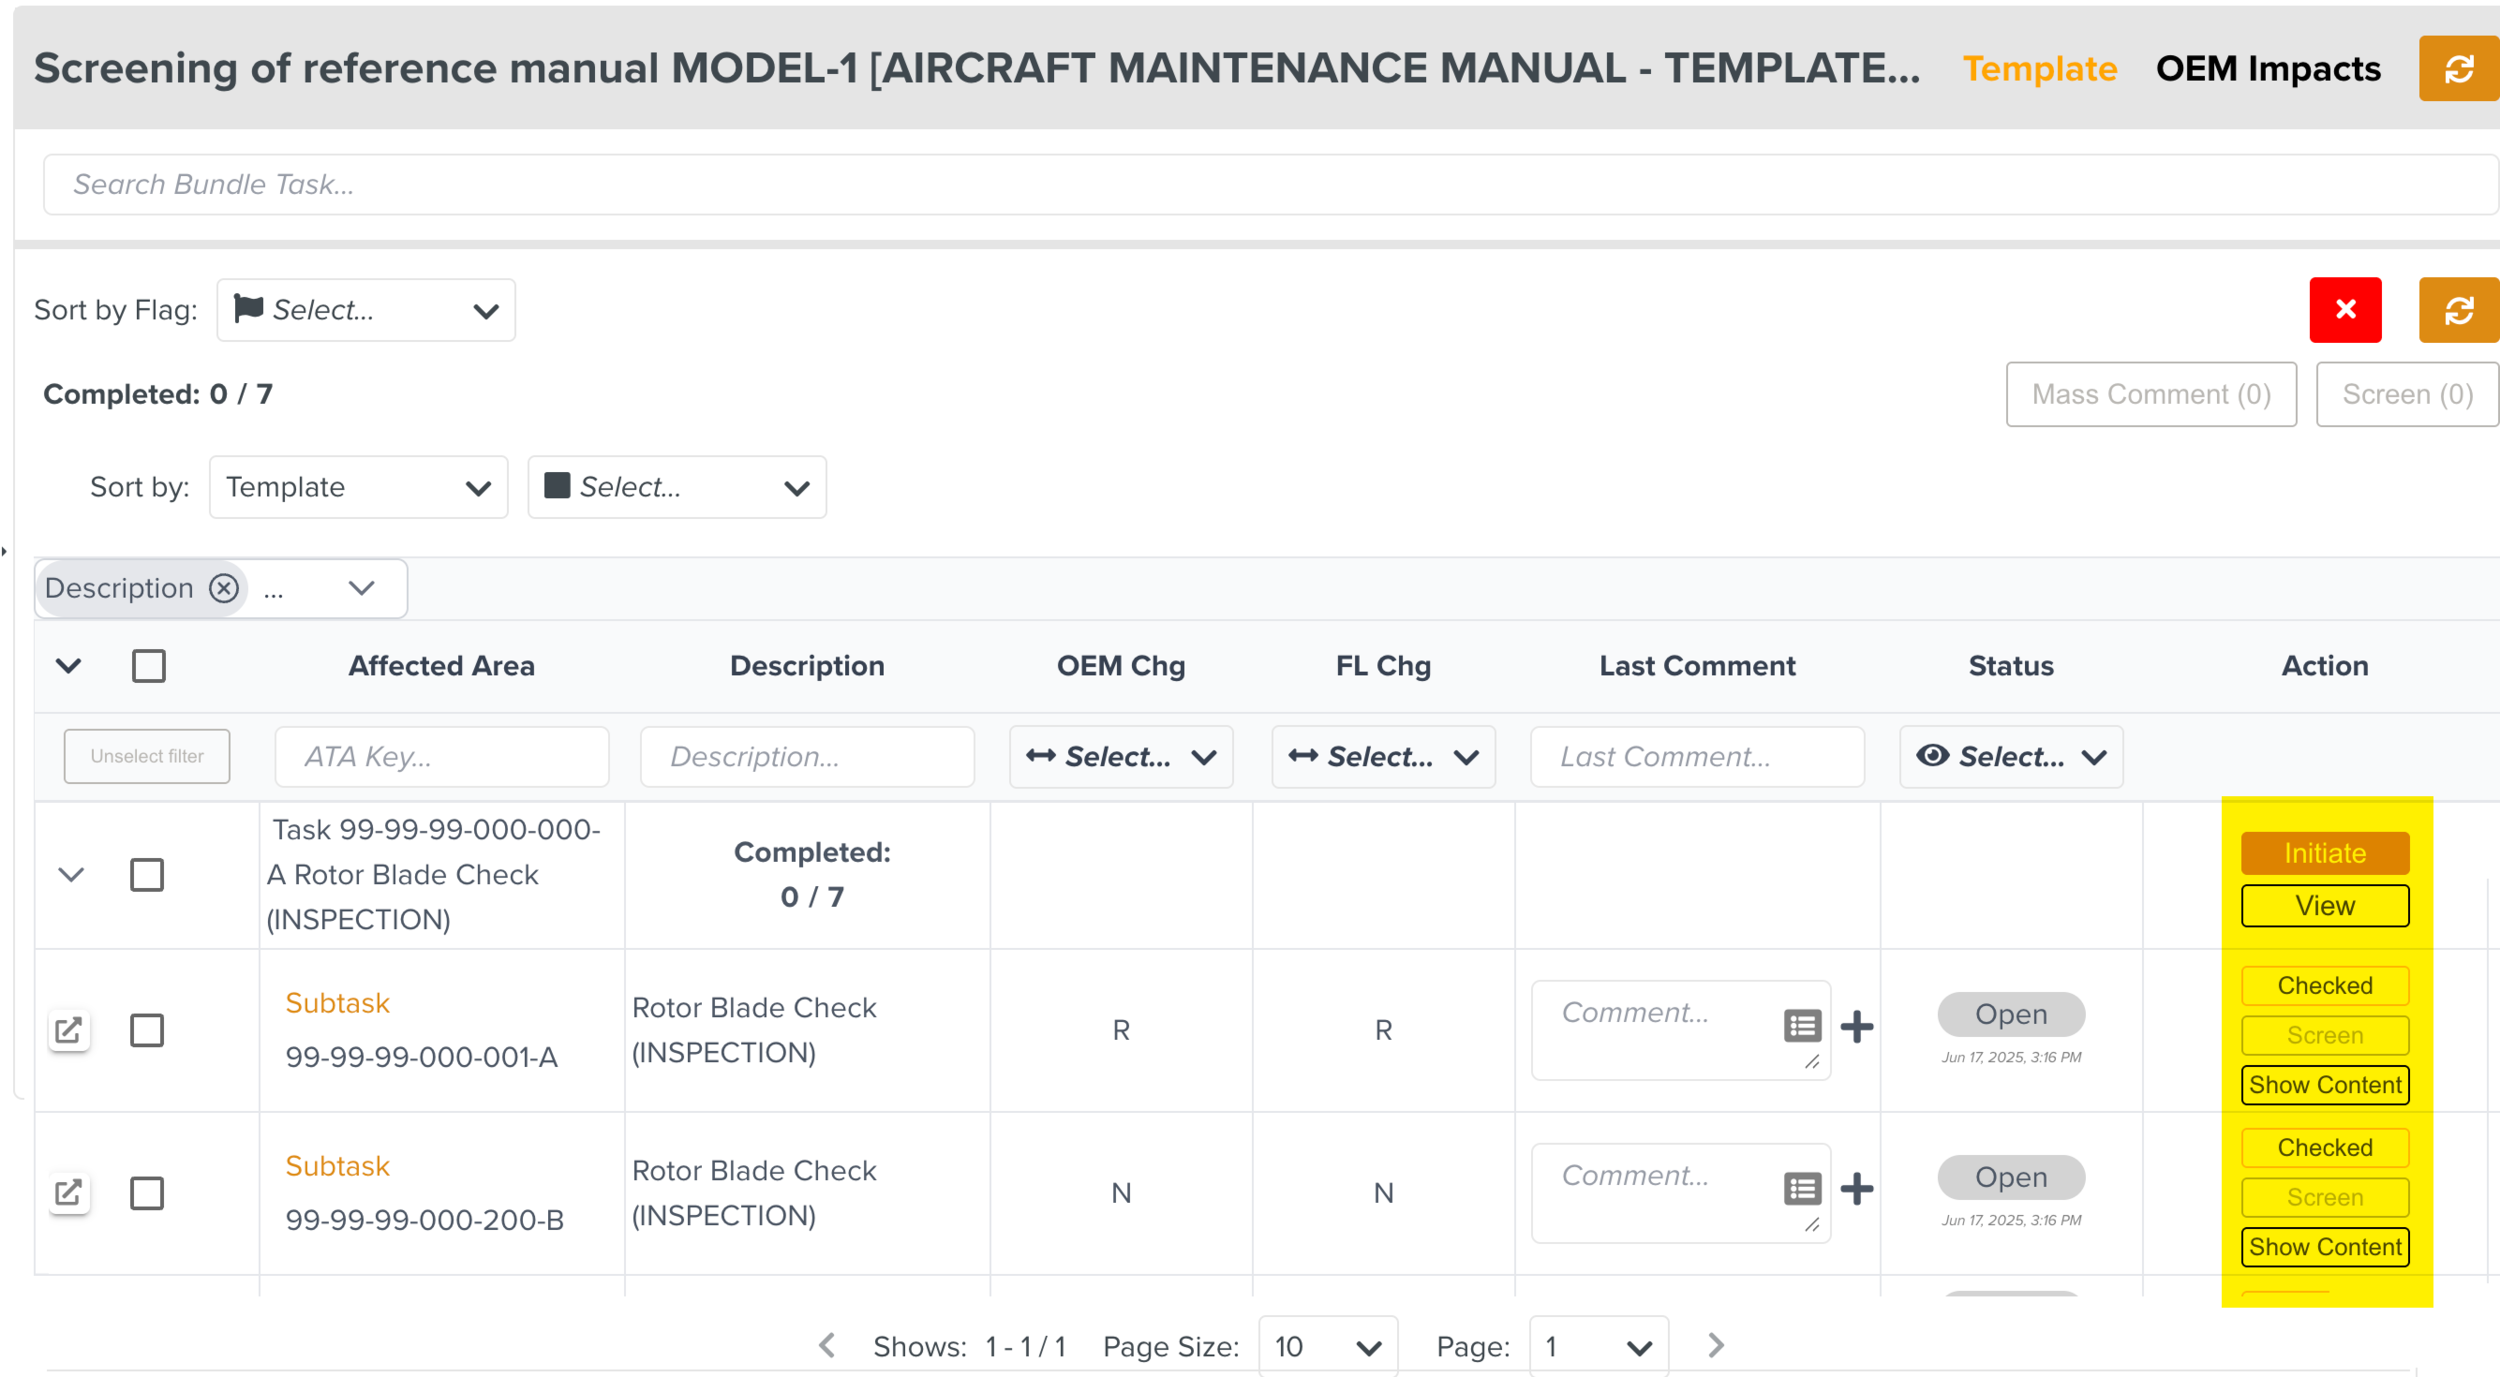Click Show Content for first subtask

coord(2324,1085)
